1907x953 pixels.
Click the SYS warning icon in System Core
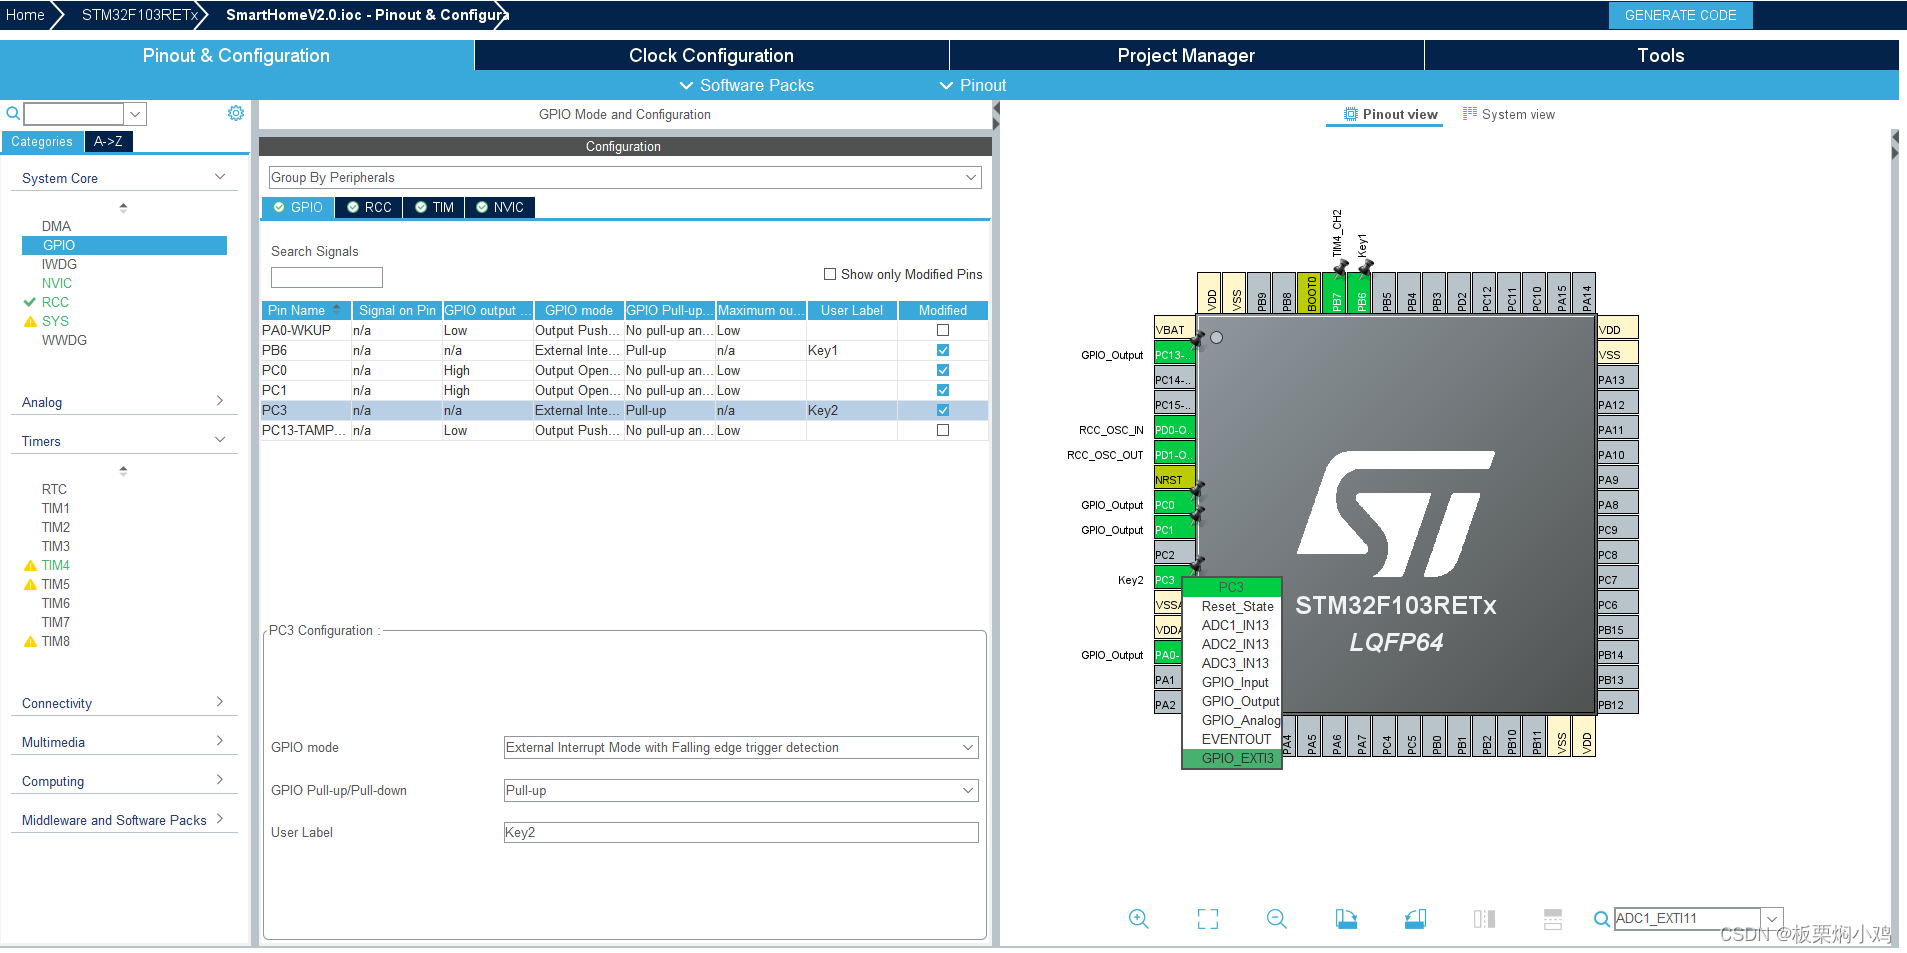pyautogui.click(x=30, y=321)
